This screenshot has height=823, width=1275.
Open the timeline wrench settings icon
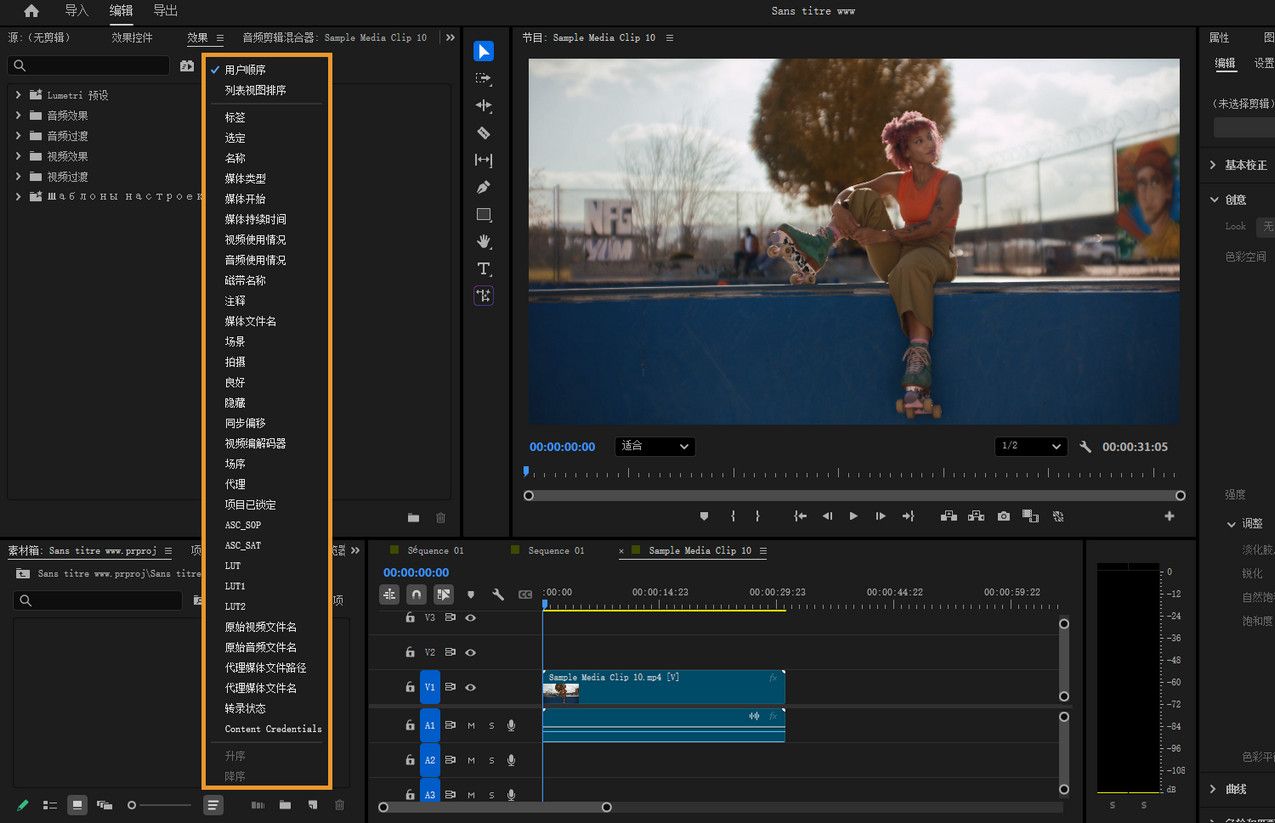pyautogui.click(x=498, y=594)
